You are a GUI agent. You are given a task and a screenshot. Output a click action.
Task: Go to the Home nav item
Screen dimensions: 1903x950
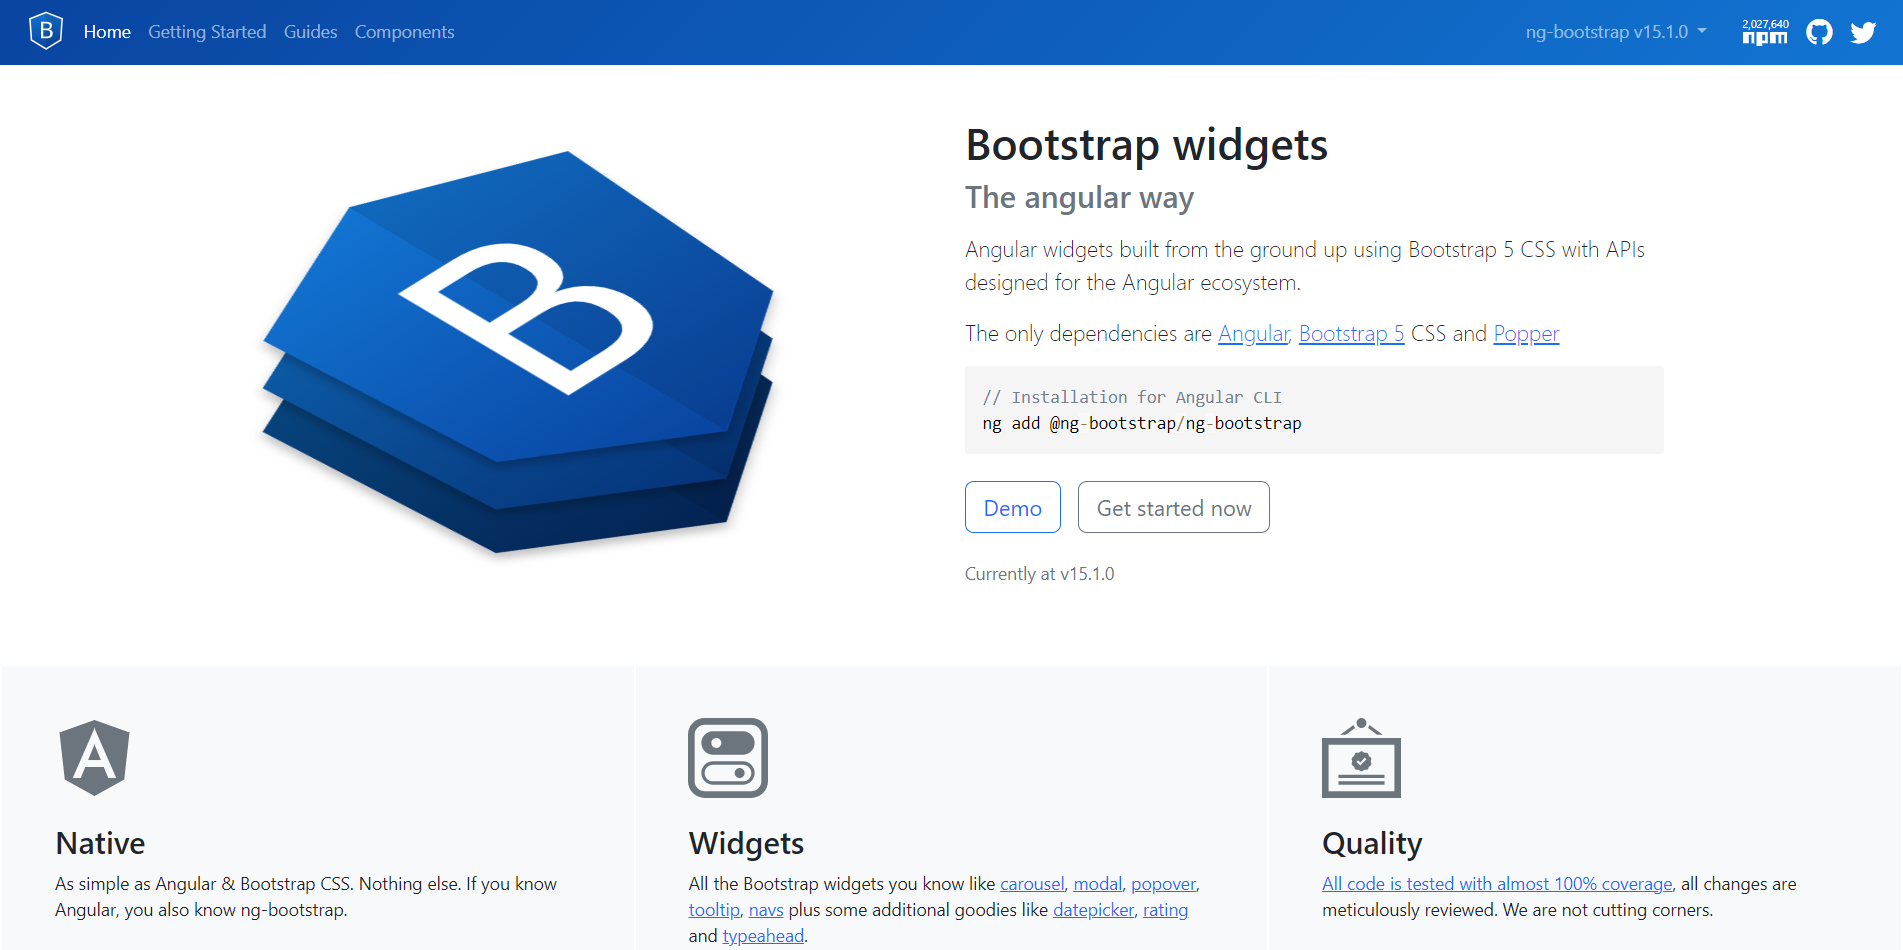tap(107, 32)
